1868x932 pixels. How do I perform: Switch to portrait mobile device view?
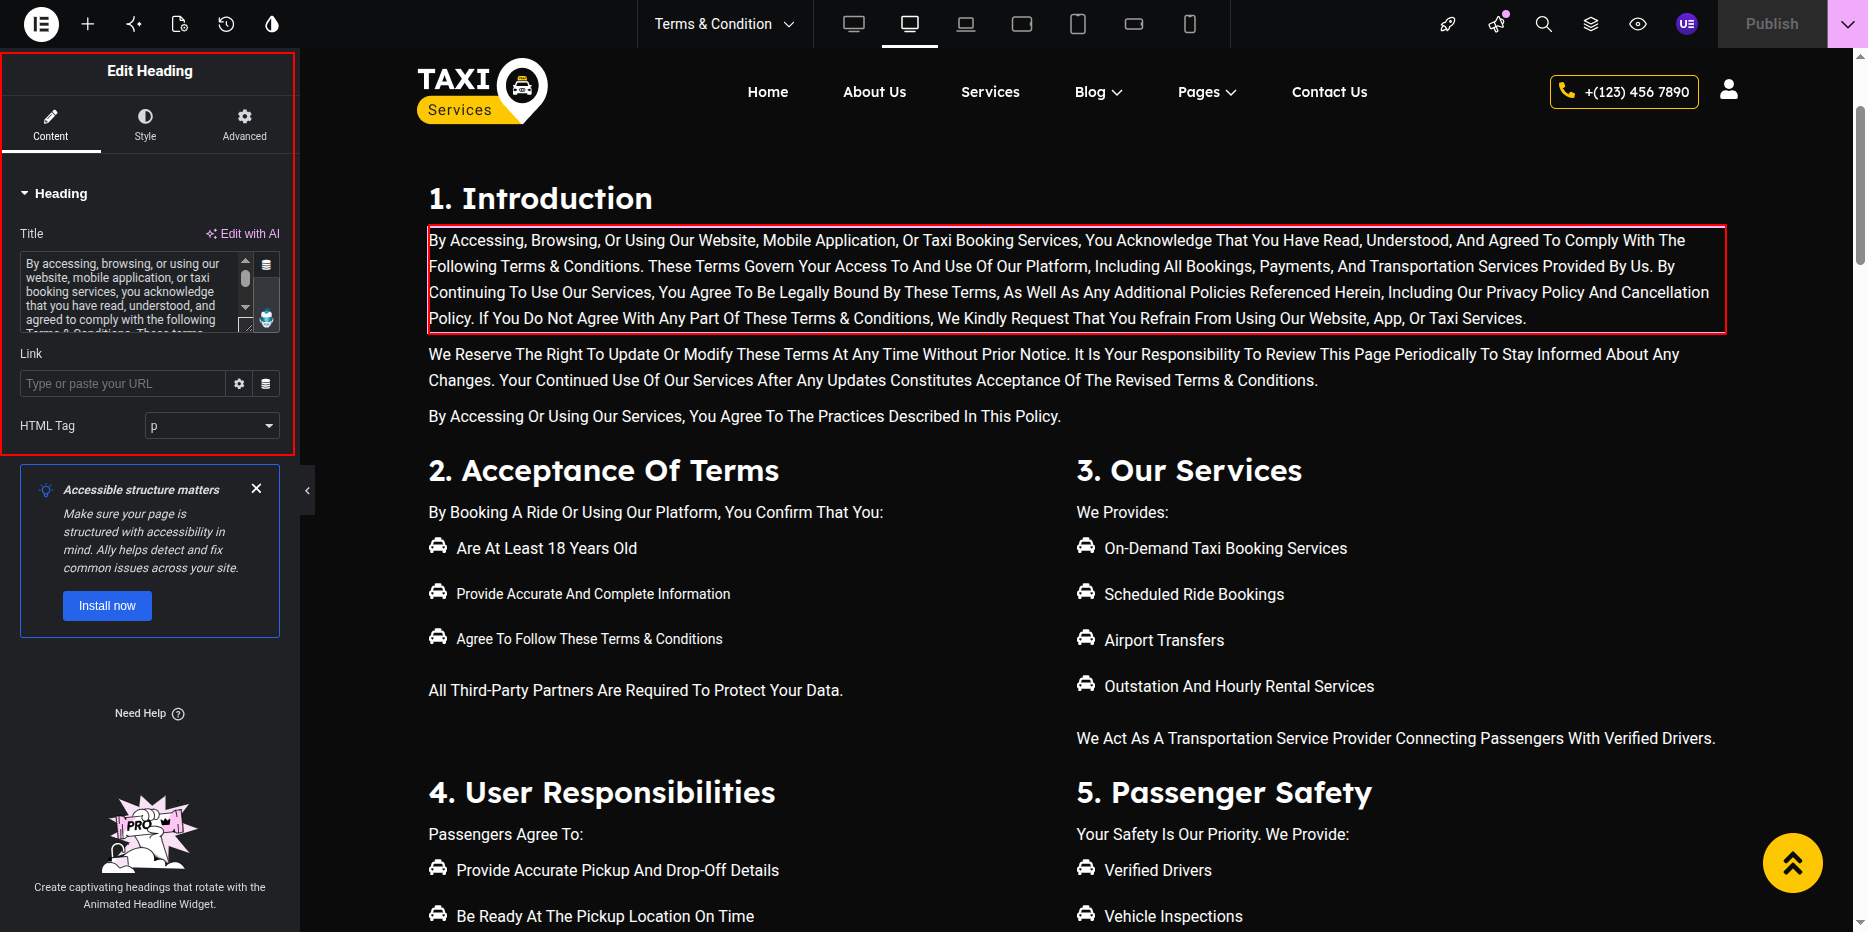coord(1190,24)
